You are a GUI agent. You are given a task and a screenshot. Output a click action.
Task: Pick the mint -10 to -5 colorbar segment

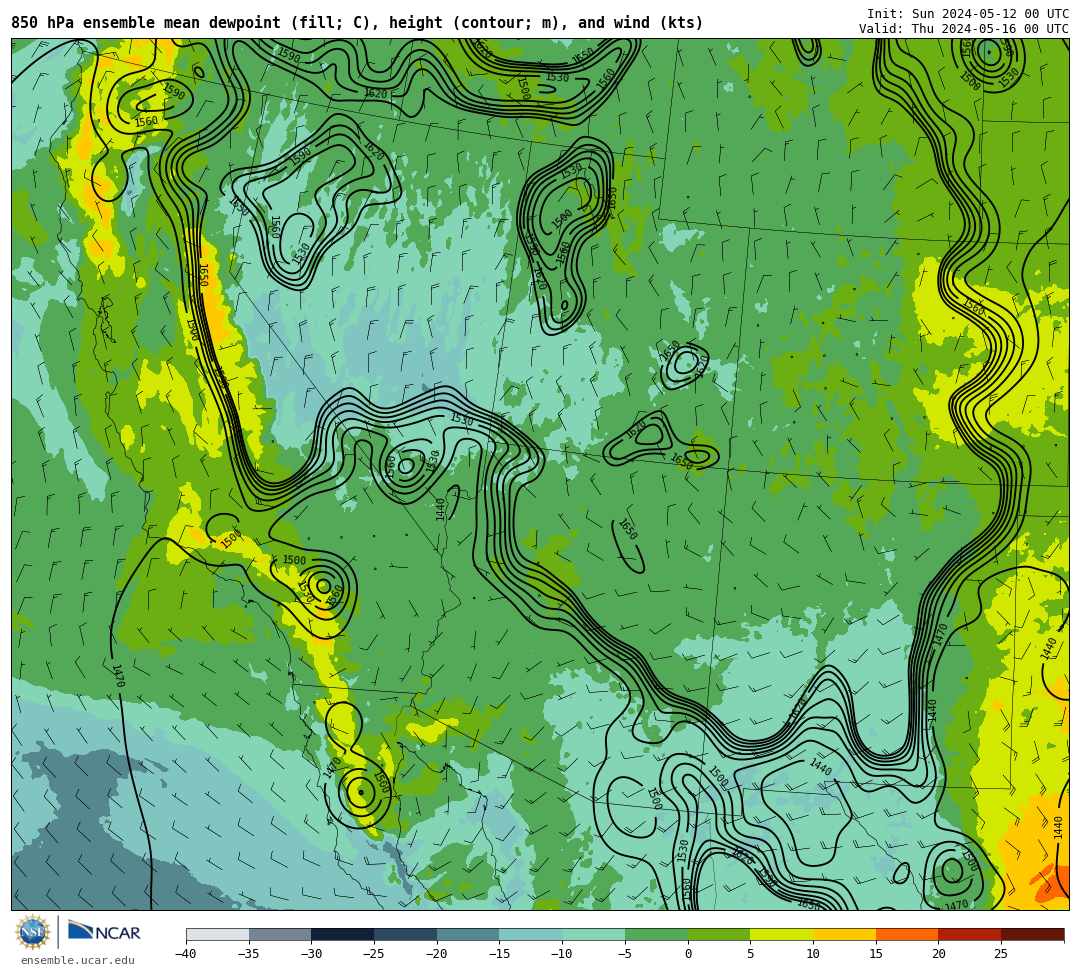594,934
